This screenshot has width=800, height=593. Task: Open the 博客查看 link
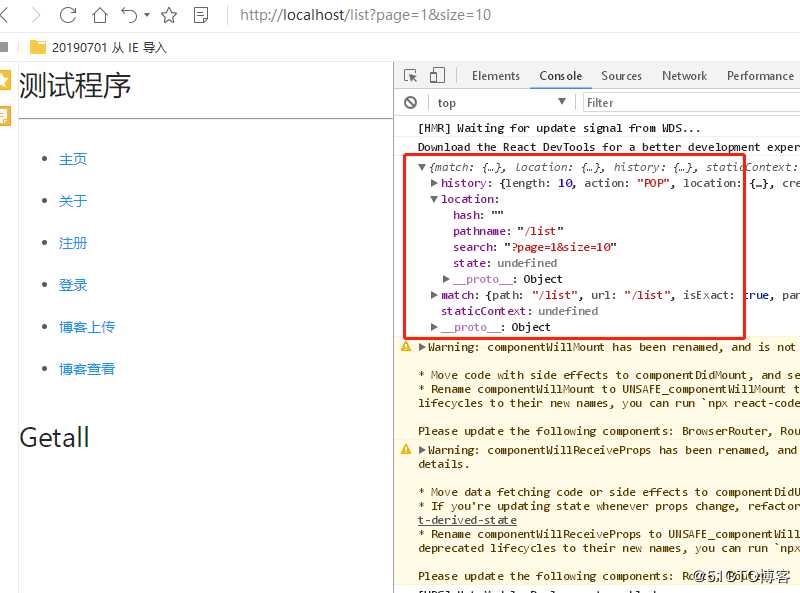click(x=87, y=369)
